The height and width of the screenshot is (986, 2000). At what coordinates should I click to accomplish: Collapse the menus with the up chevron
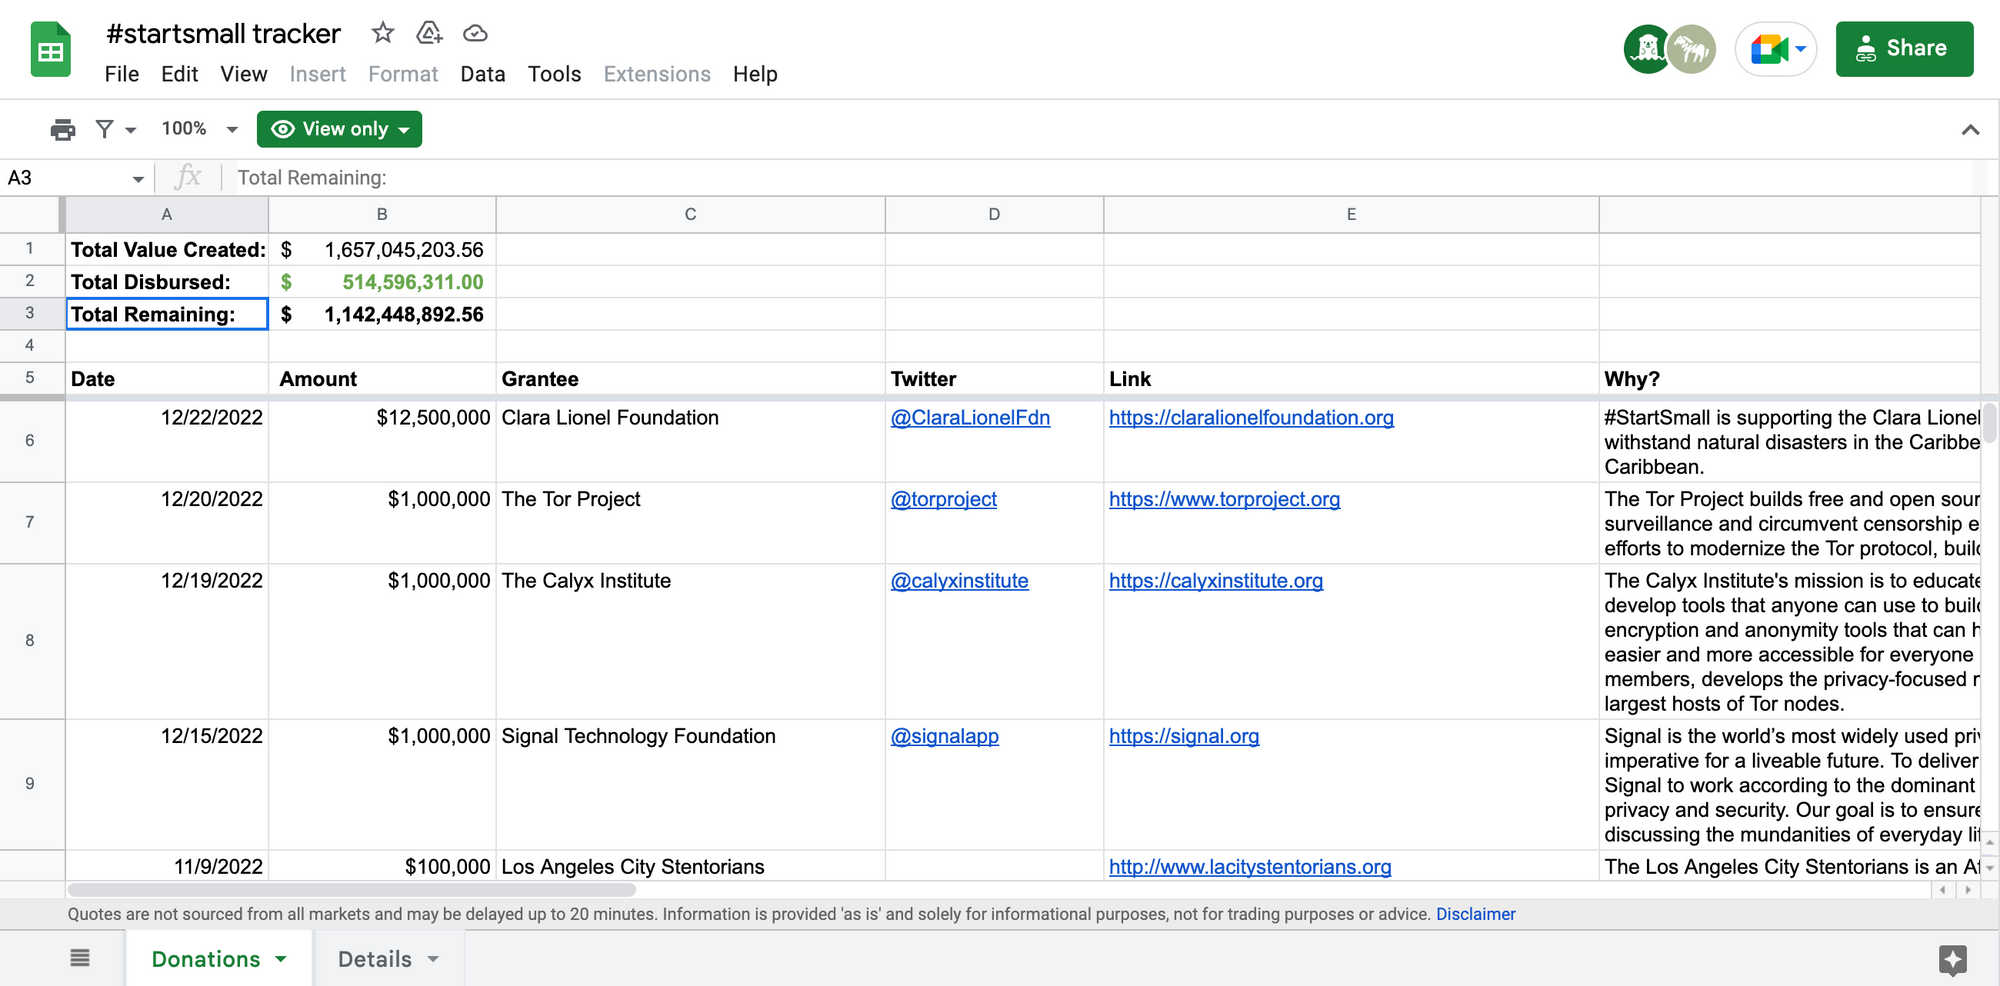click(x=1970, y=130)
